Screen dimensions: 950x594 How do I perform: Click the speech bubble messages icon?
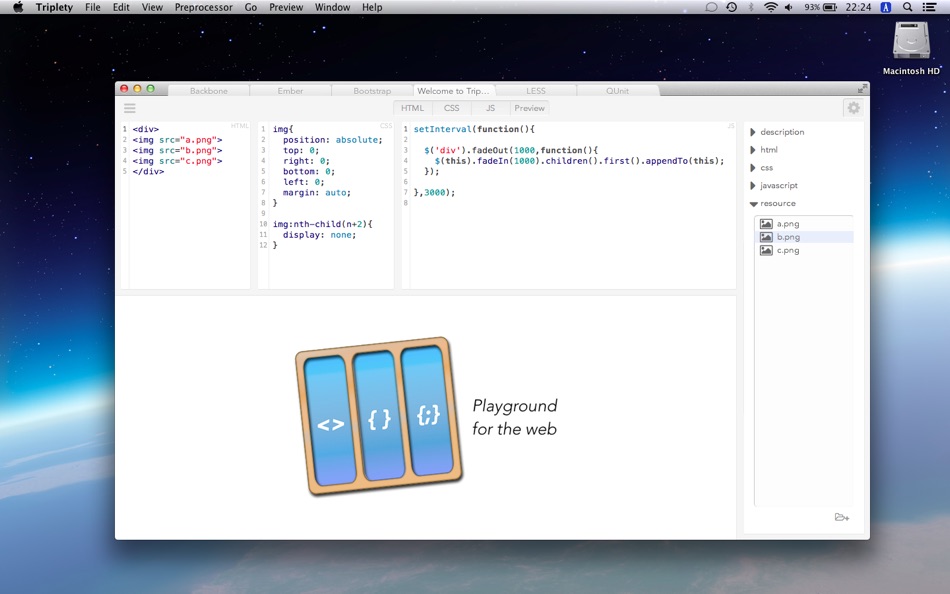pos(711,7)
